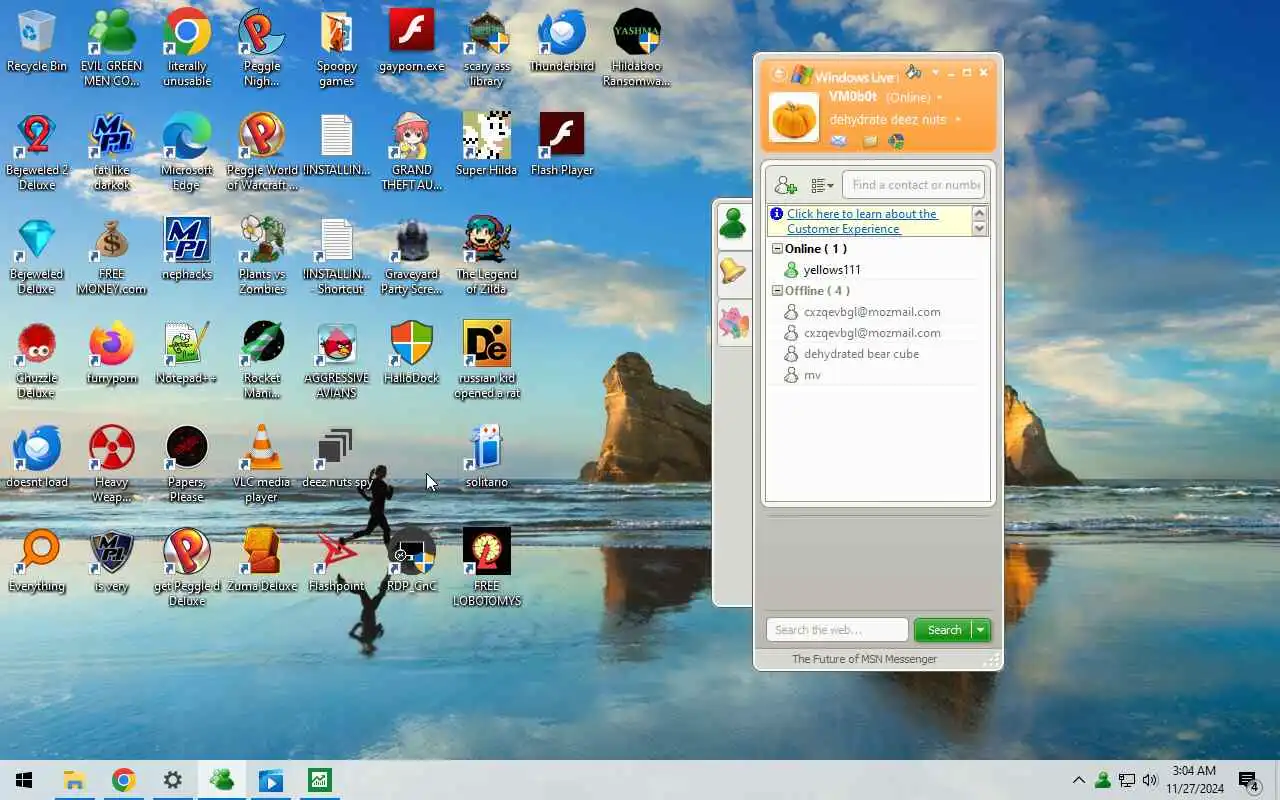Click 'The Future of MSN Messenger' footer text
The image size is (1280, 800).
point(864,659)
